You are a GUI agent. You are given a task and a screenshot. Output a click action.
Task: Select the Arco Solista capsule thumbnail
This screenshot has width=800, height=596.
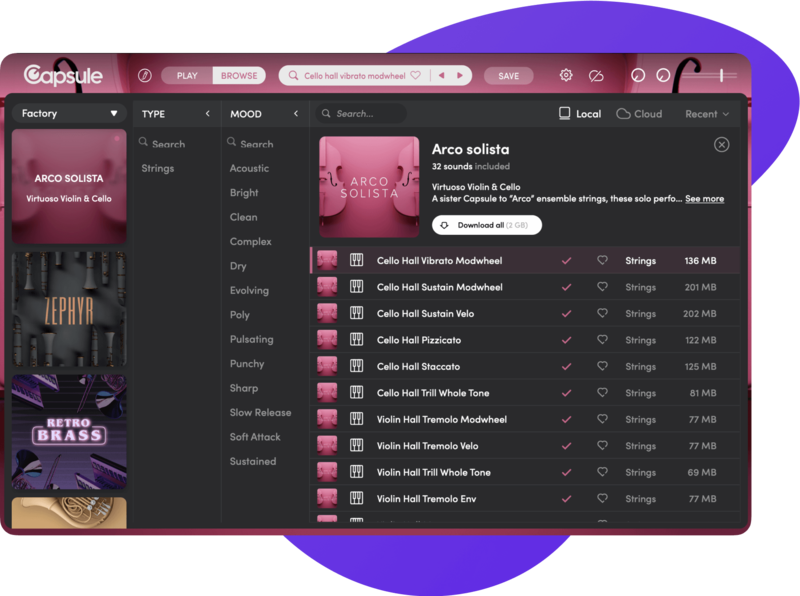click(x=69, y=186)
